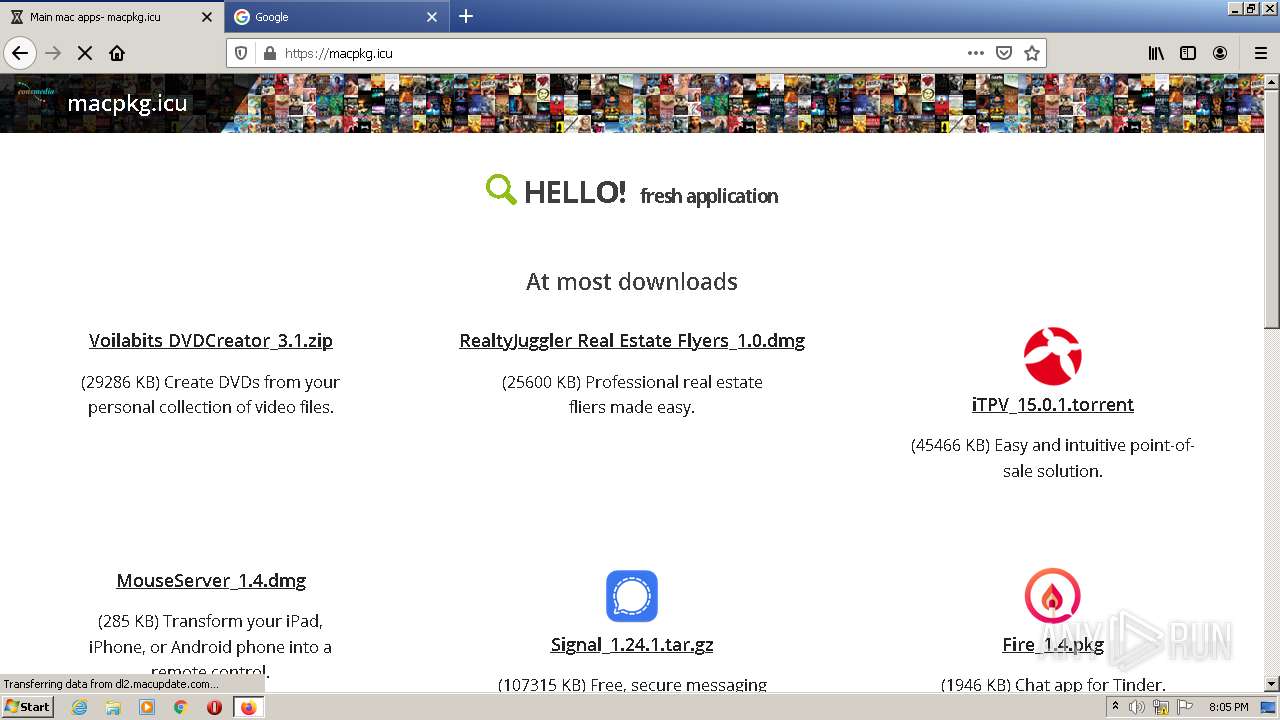Stop loading the page
The image size is (1280, 720).
[x=85, y=53]
